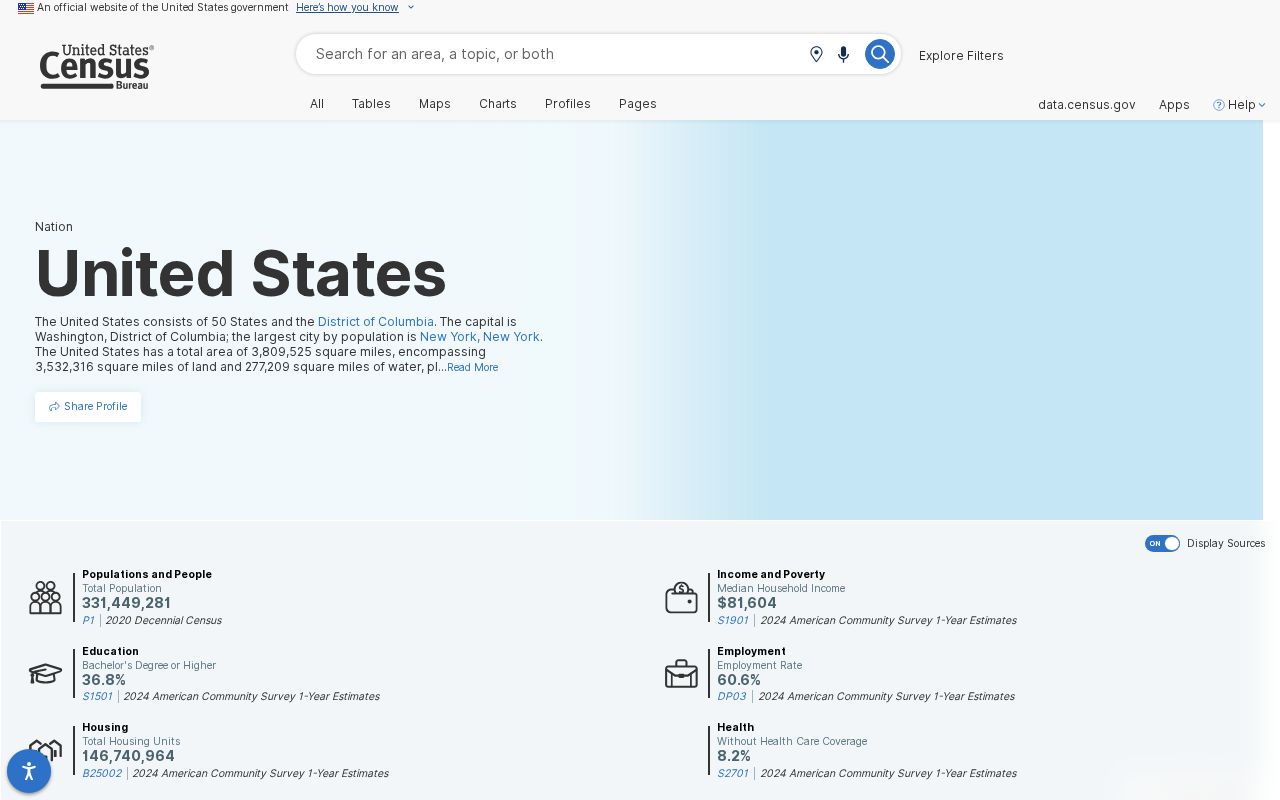Open the S2701 table source link
1280x800 pixels.
[x=733, y=773]
